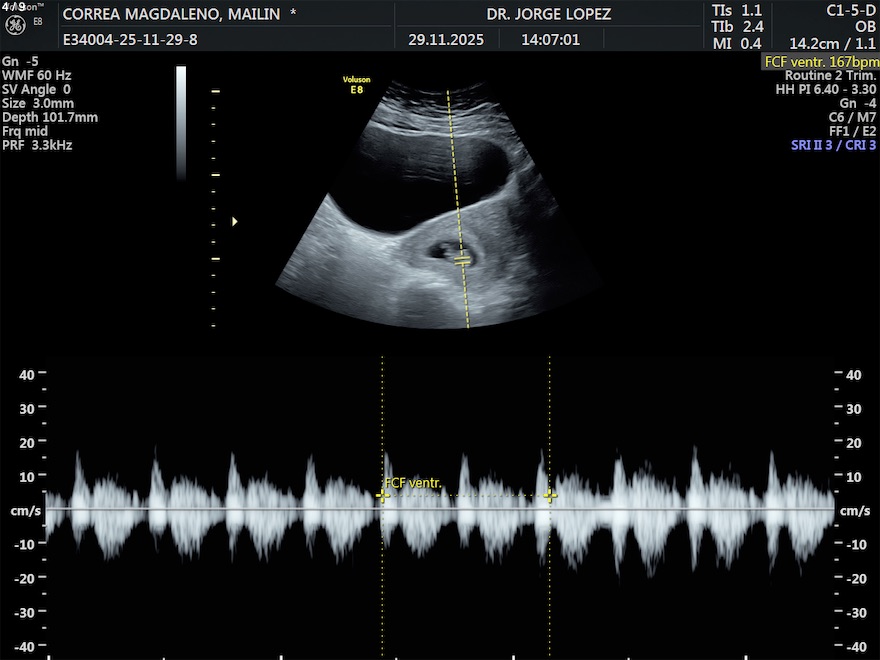The image size is (880, 660).
Task: Click the left yellow caliper cross marker
Action: [x=382, y=495]
